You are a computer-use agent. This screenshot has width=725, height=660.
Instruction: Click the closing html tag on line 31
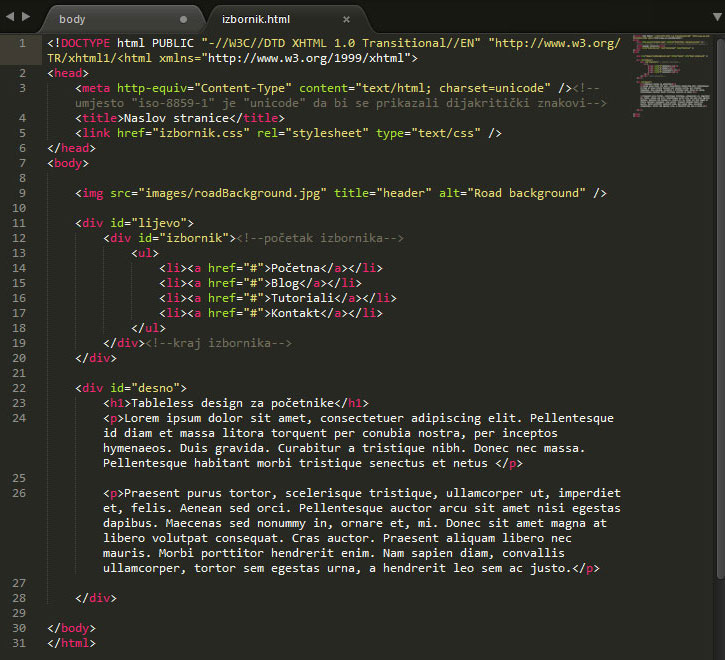pos(71,642)
